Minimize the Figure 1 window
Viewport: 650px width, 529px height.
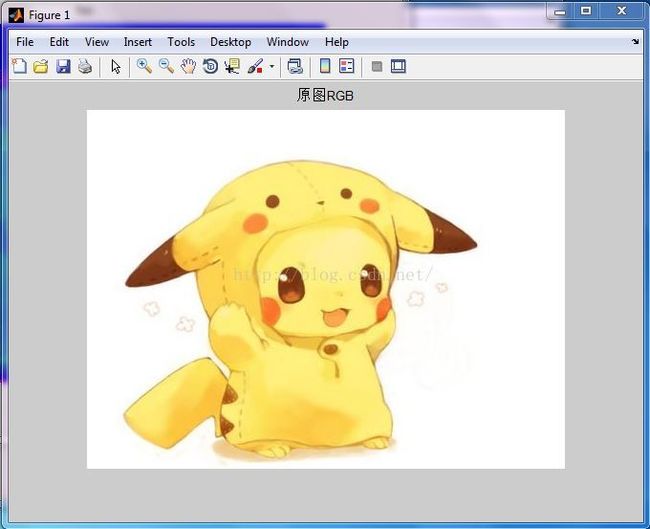560,12
